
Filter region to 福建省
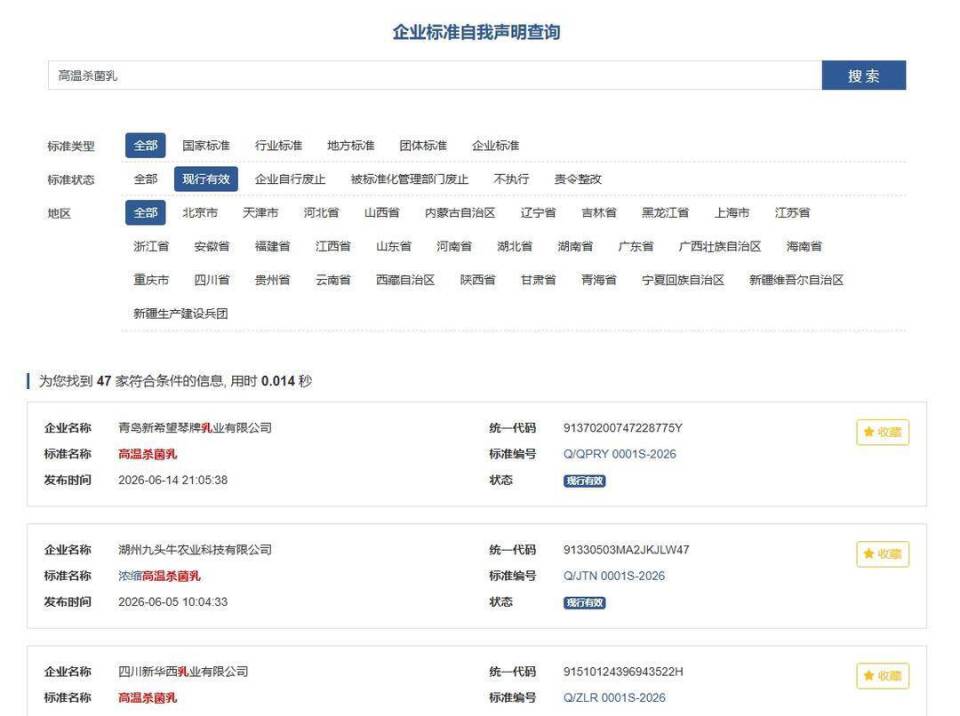click(272, 247)
